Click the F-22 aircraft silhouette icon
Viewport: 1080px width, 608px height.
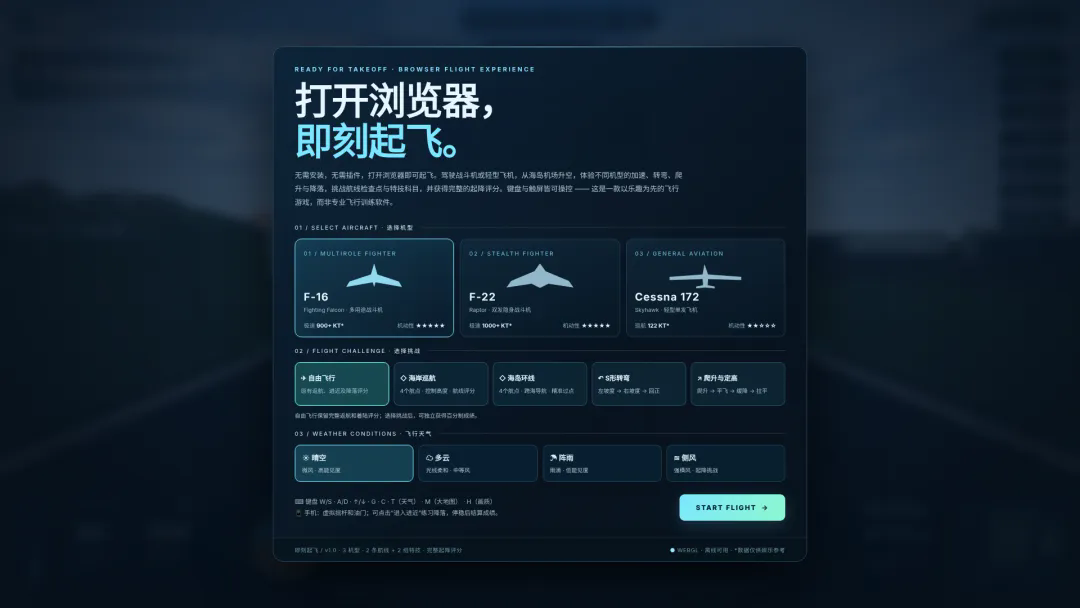click(x=540, y=276)
